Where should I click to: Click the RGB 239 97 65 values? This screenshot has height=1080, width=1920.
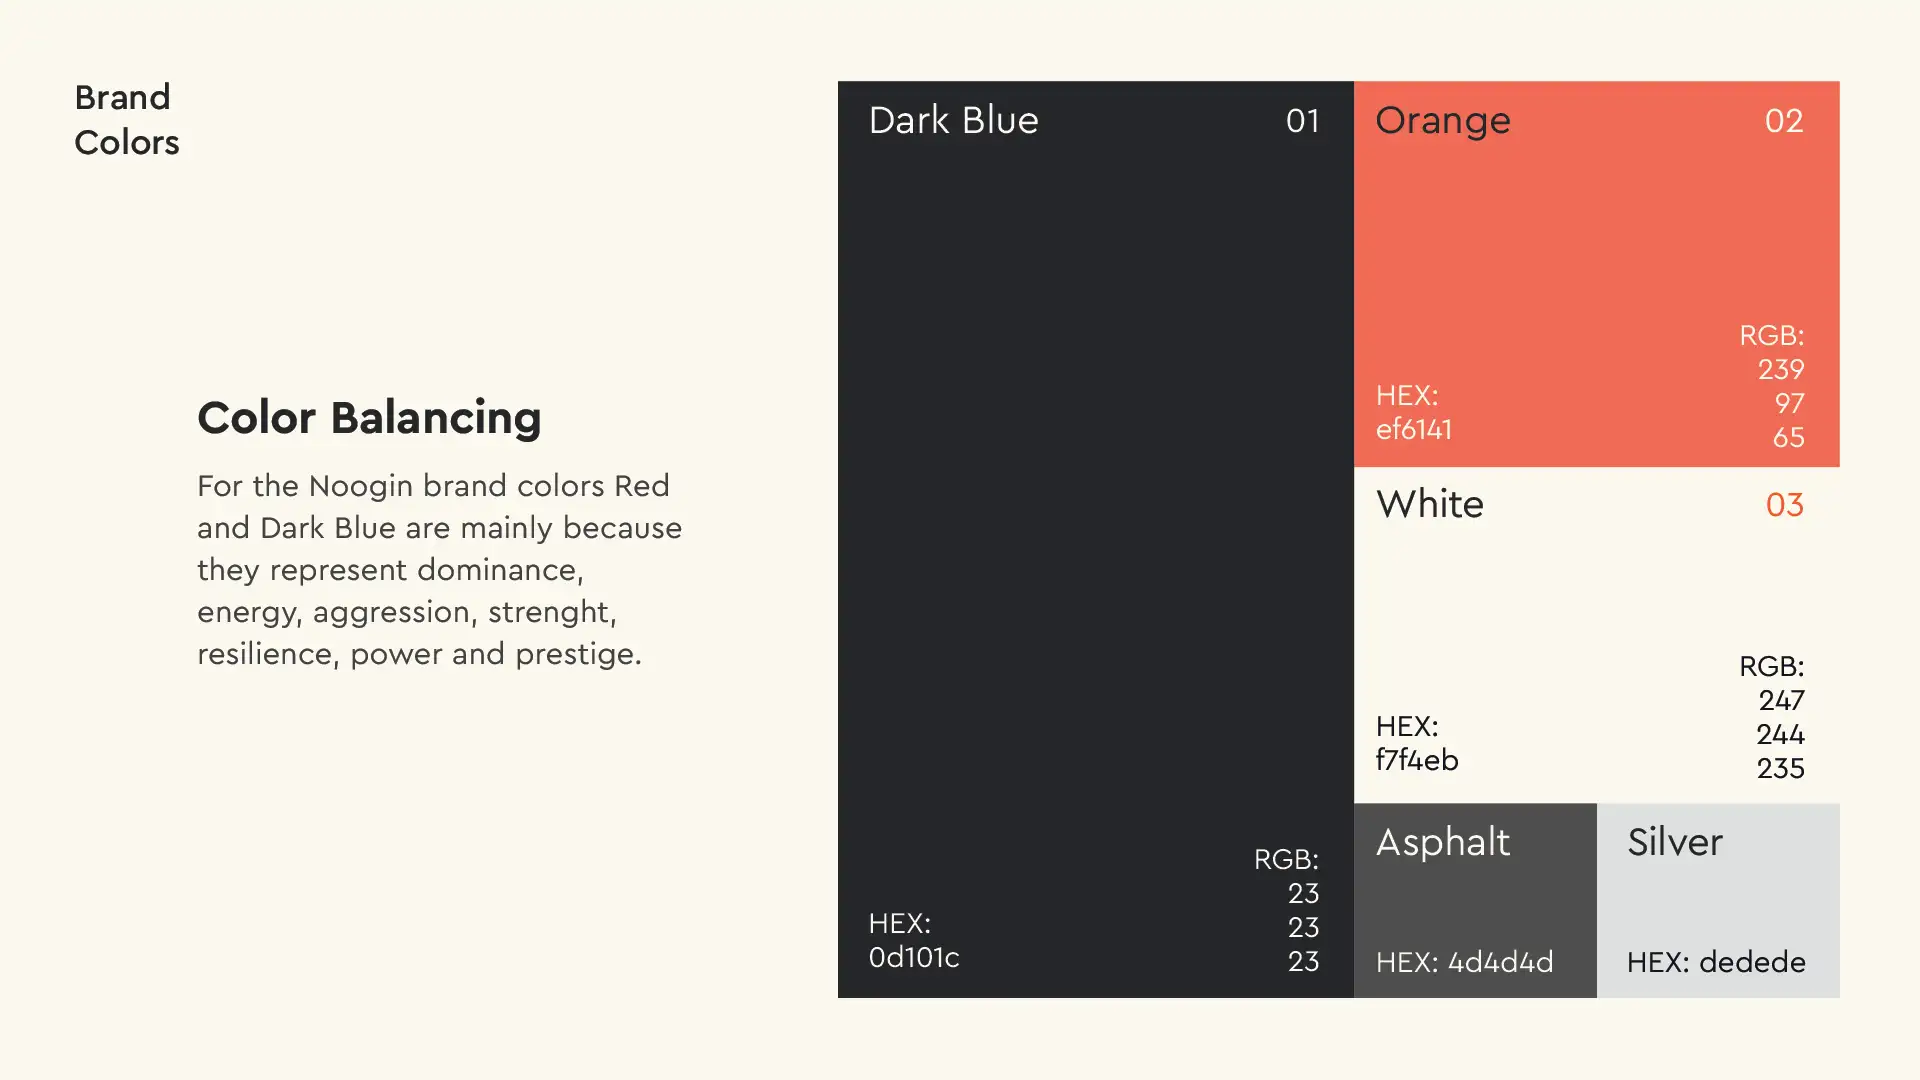click(x=1772, y=386)
